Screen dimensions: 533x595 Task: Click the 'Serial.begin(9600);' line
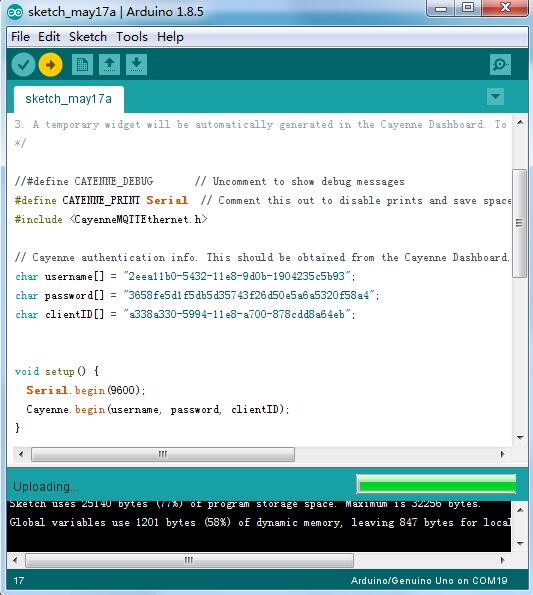86,390
